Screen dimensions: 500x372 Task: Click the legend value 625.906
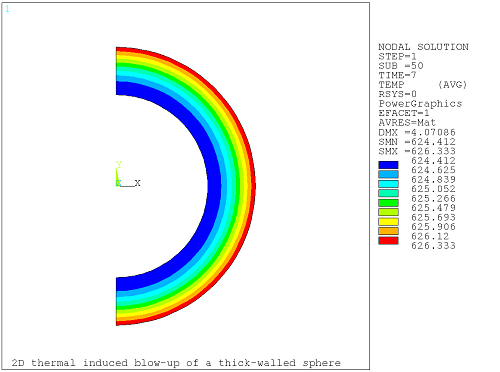(433, 227)
